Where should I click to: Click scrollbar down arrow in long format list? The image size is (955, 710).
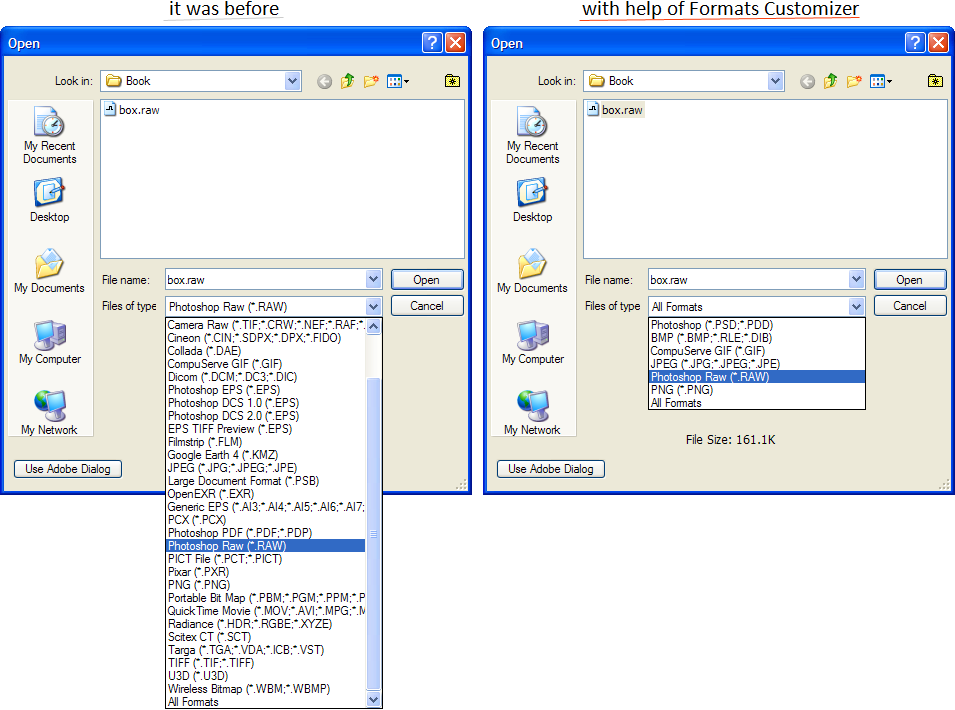(x=374, y=701)
